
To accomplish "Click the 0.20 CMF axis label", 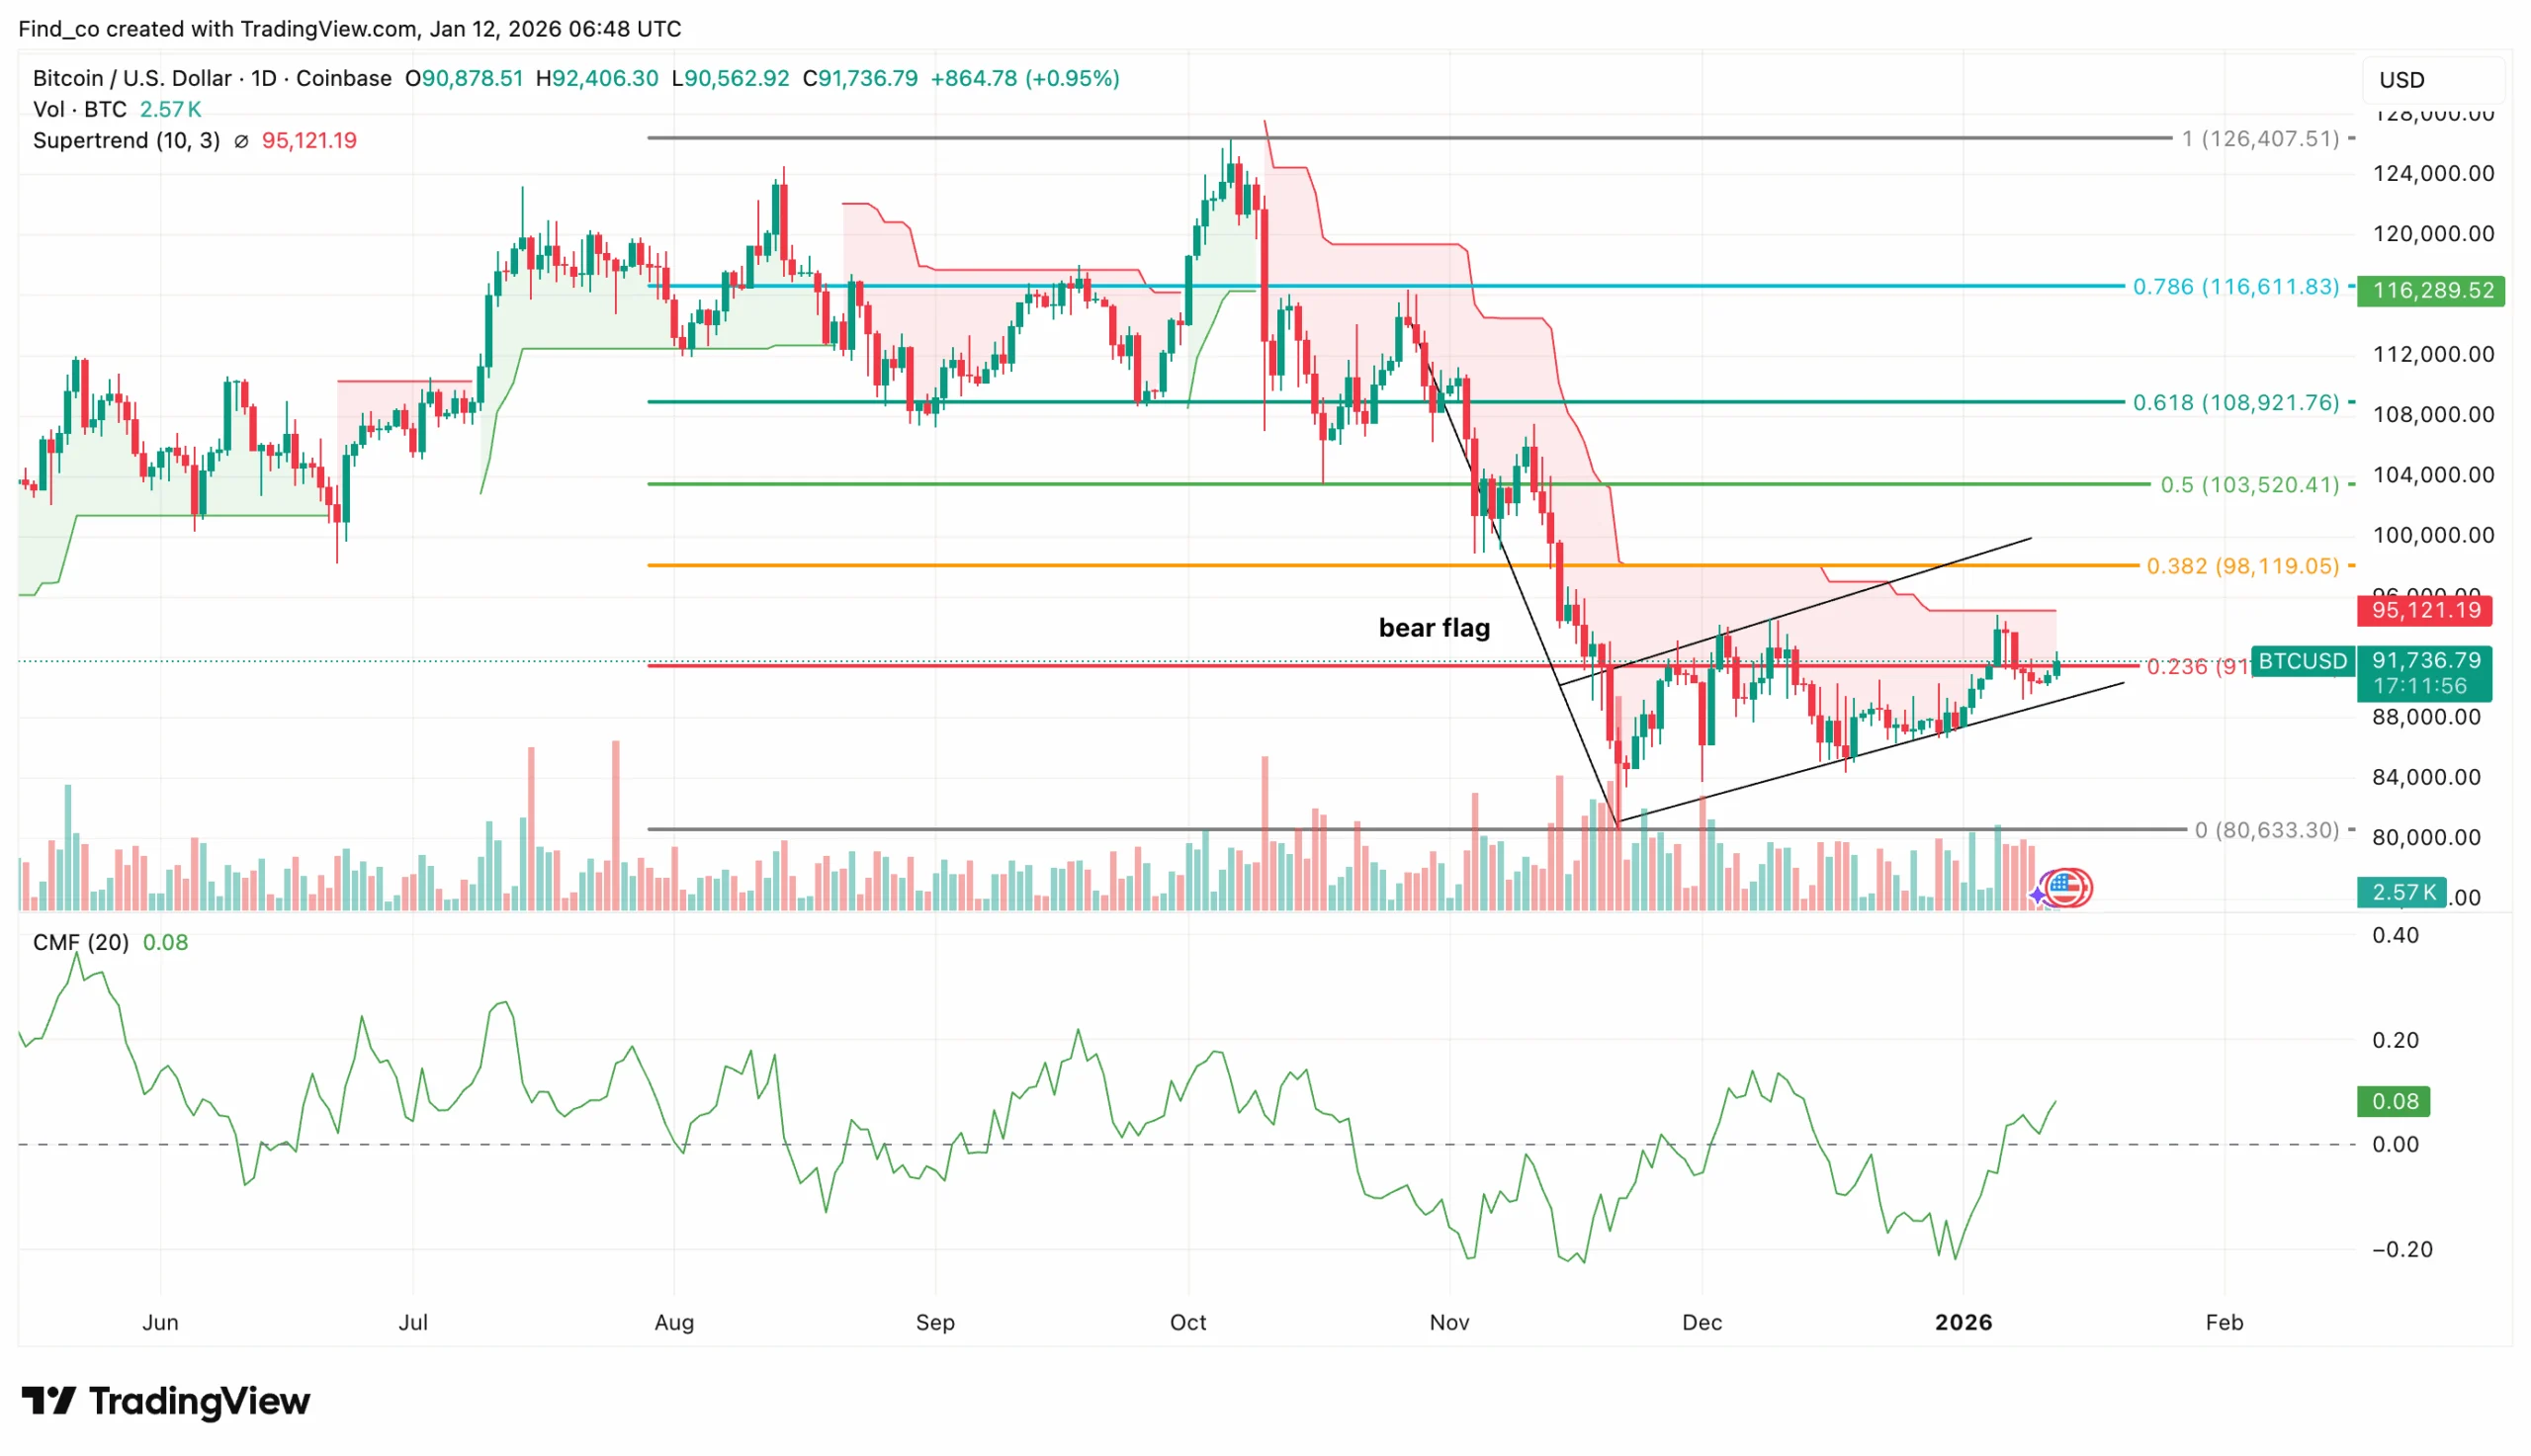I will coord(2396,1040).
